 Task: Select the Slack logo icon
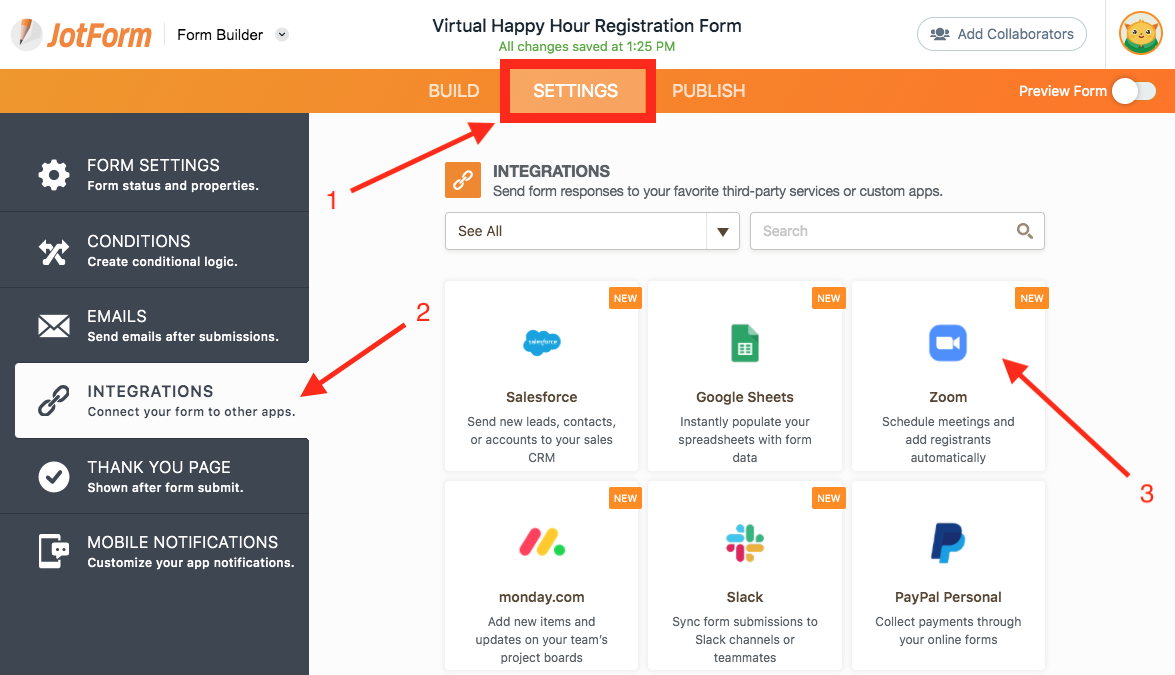point(745,543)
